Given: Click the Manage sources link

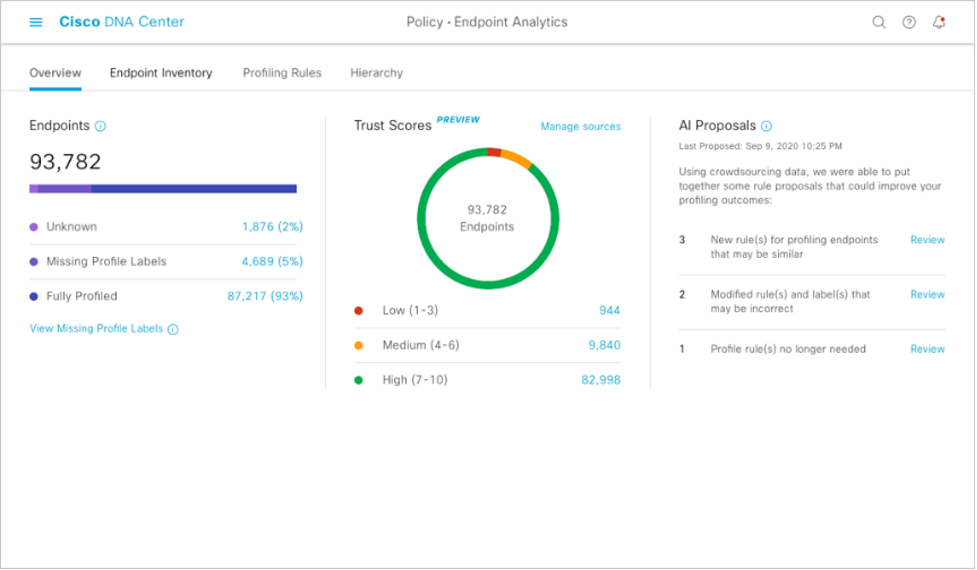Looking at the screenshot, I should coord(580,126).
